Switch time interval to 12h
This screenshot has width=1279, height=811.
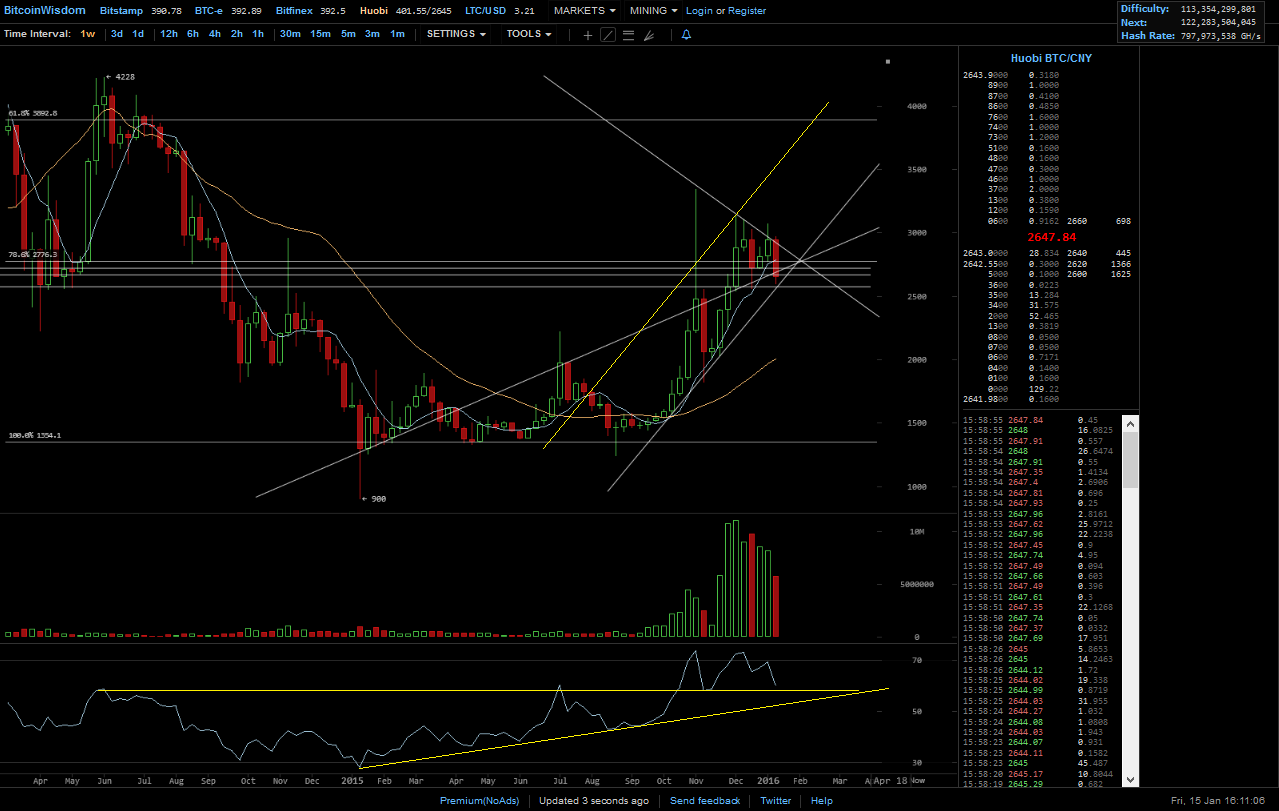click(169, 34)
